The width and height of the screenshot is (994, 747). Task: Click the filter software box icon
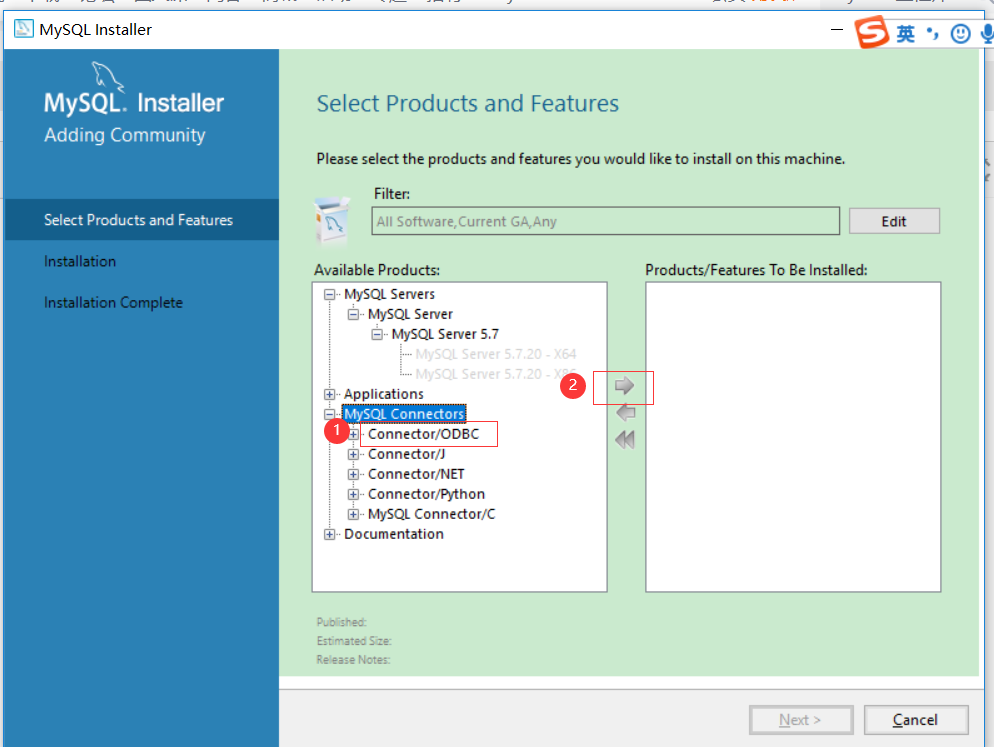click(x=332, y=221)
